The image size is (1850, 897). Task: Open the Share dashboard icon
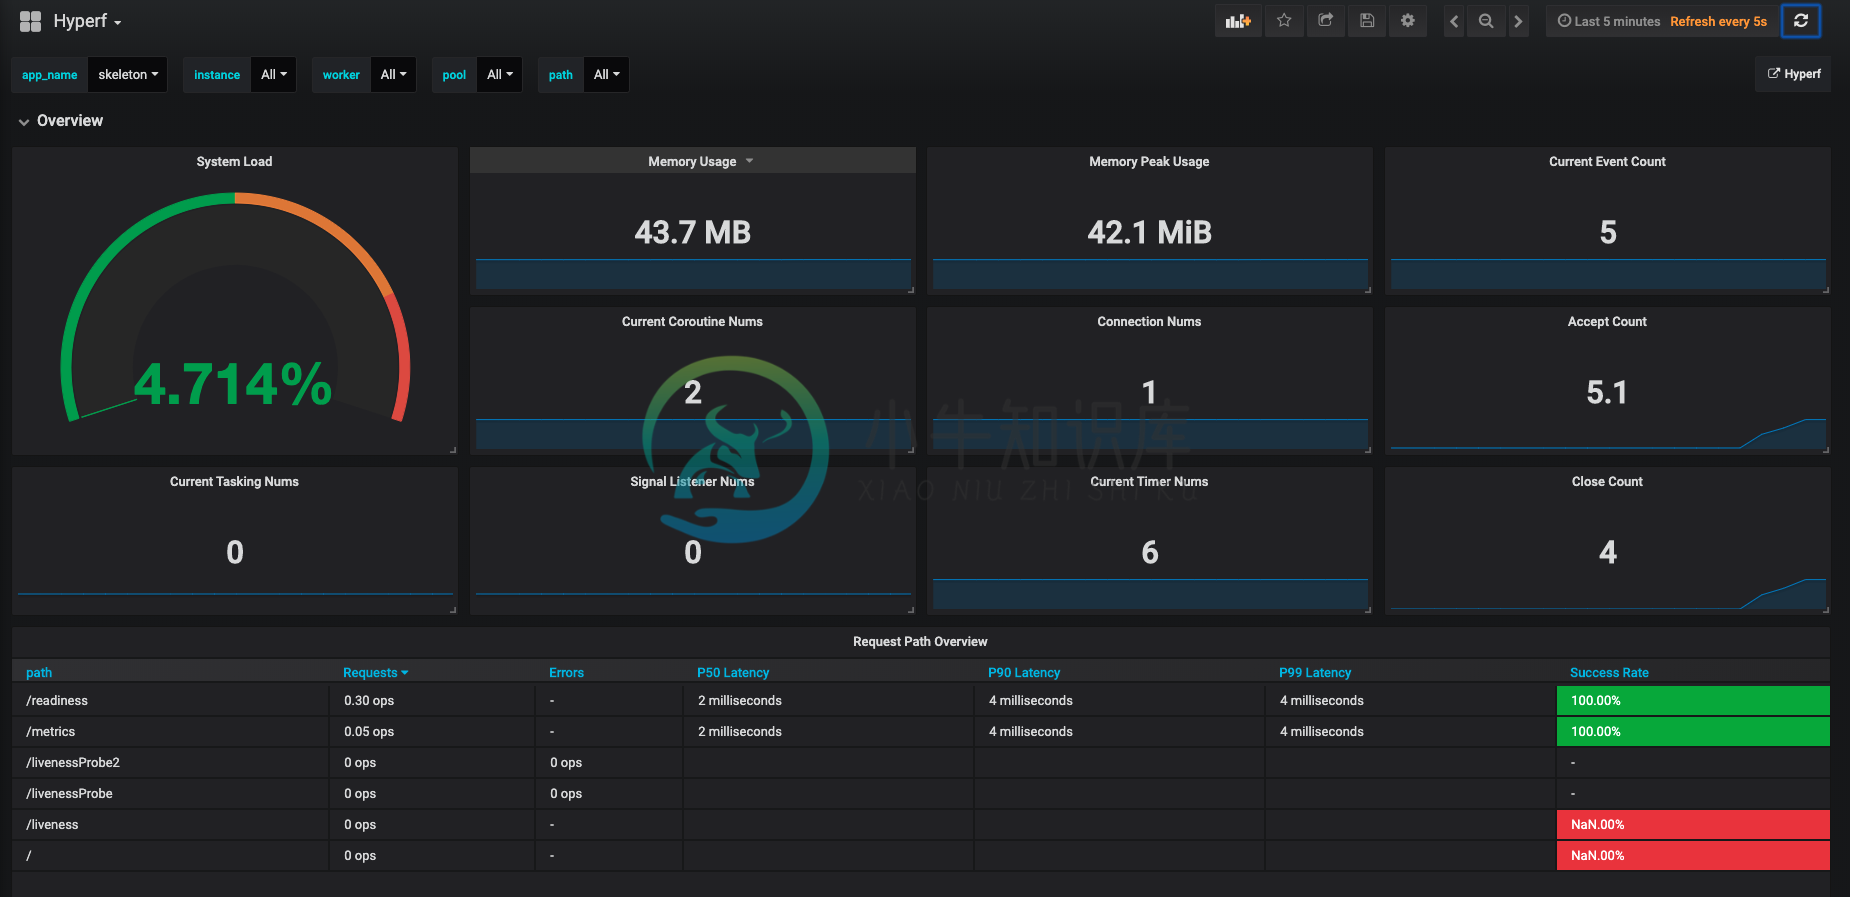coord(1325,21)
